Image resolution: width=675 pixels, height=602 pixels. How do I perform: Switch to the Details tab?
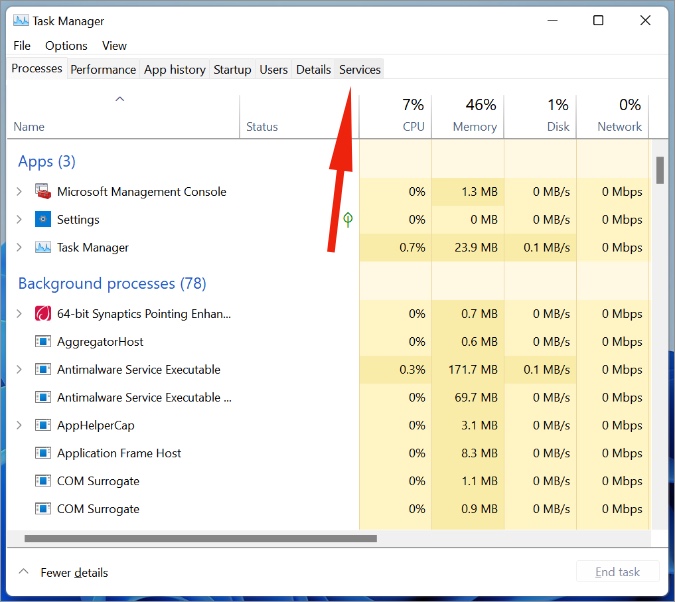click(313, 69)
